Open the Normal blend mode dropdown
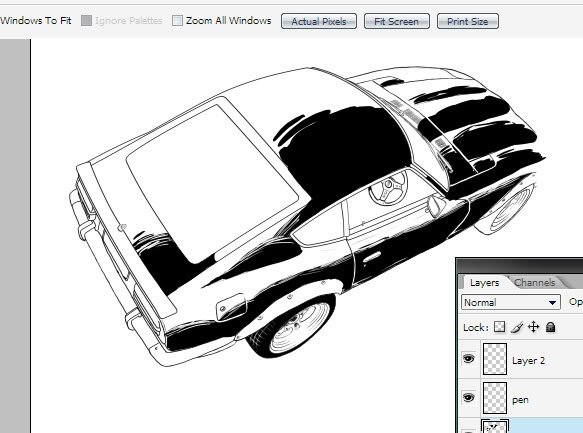 (510, 303)
